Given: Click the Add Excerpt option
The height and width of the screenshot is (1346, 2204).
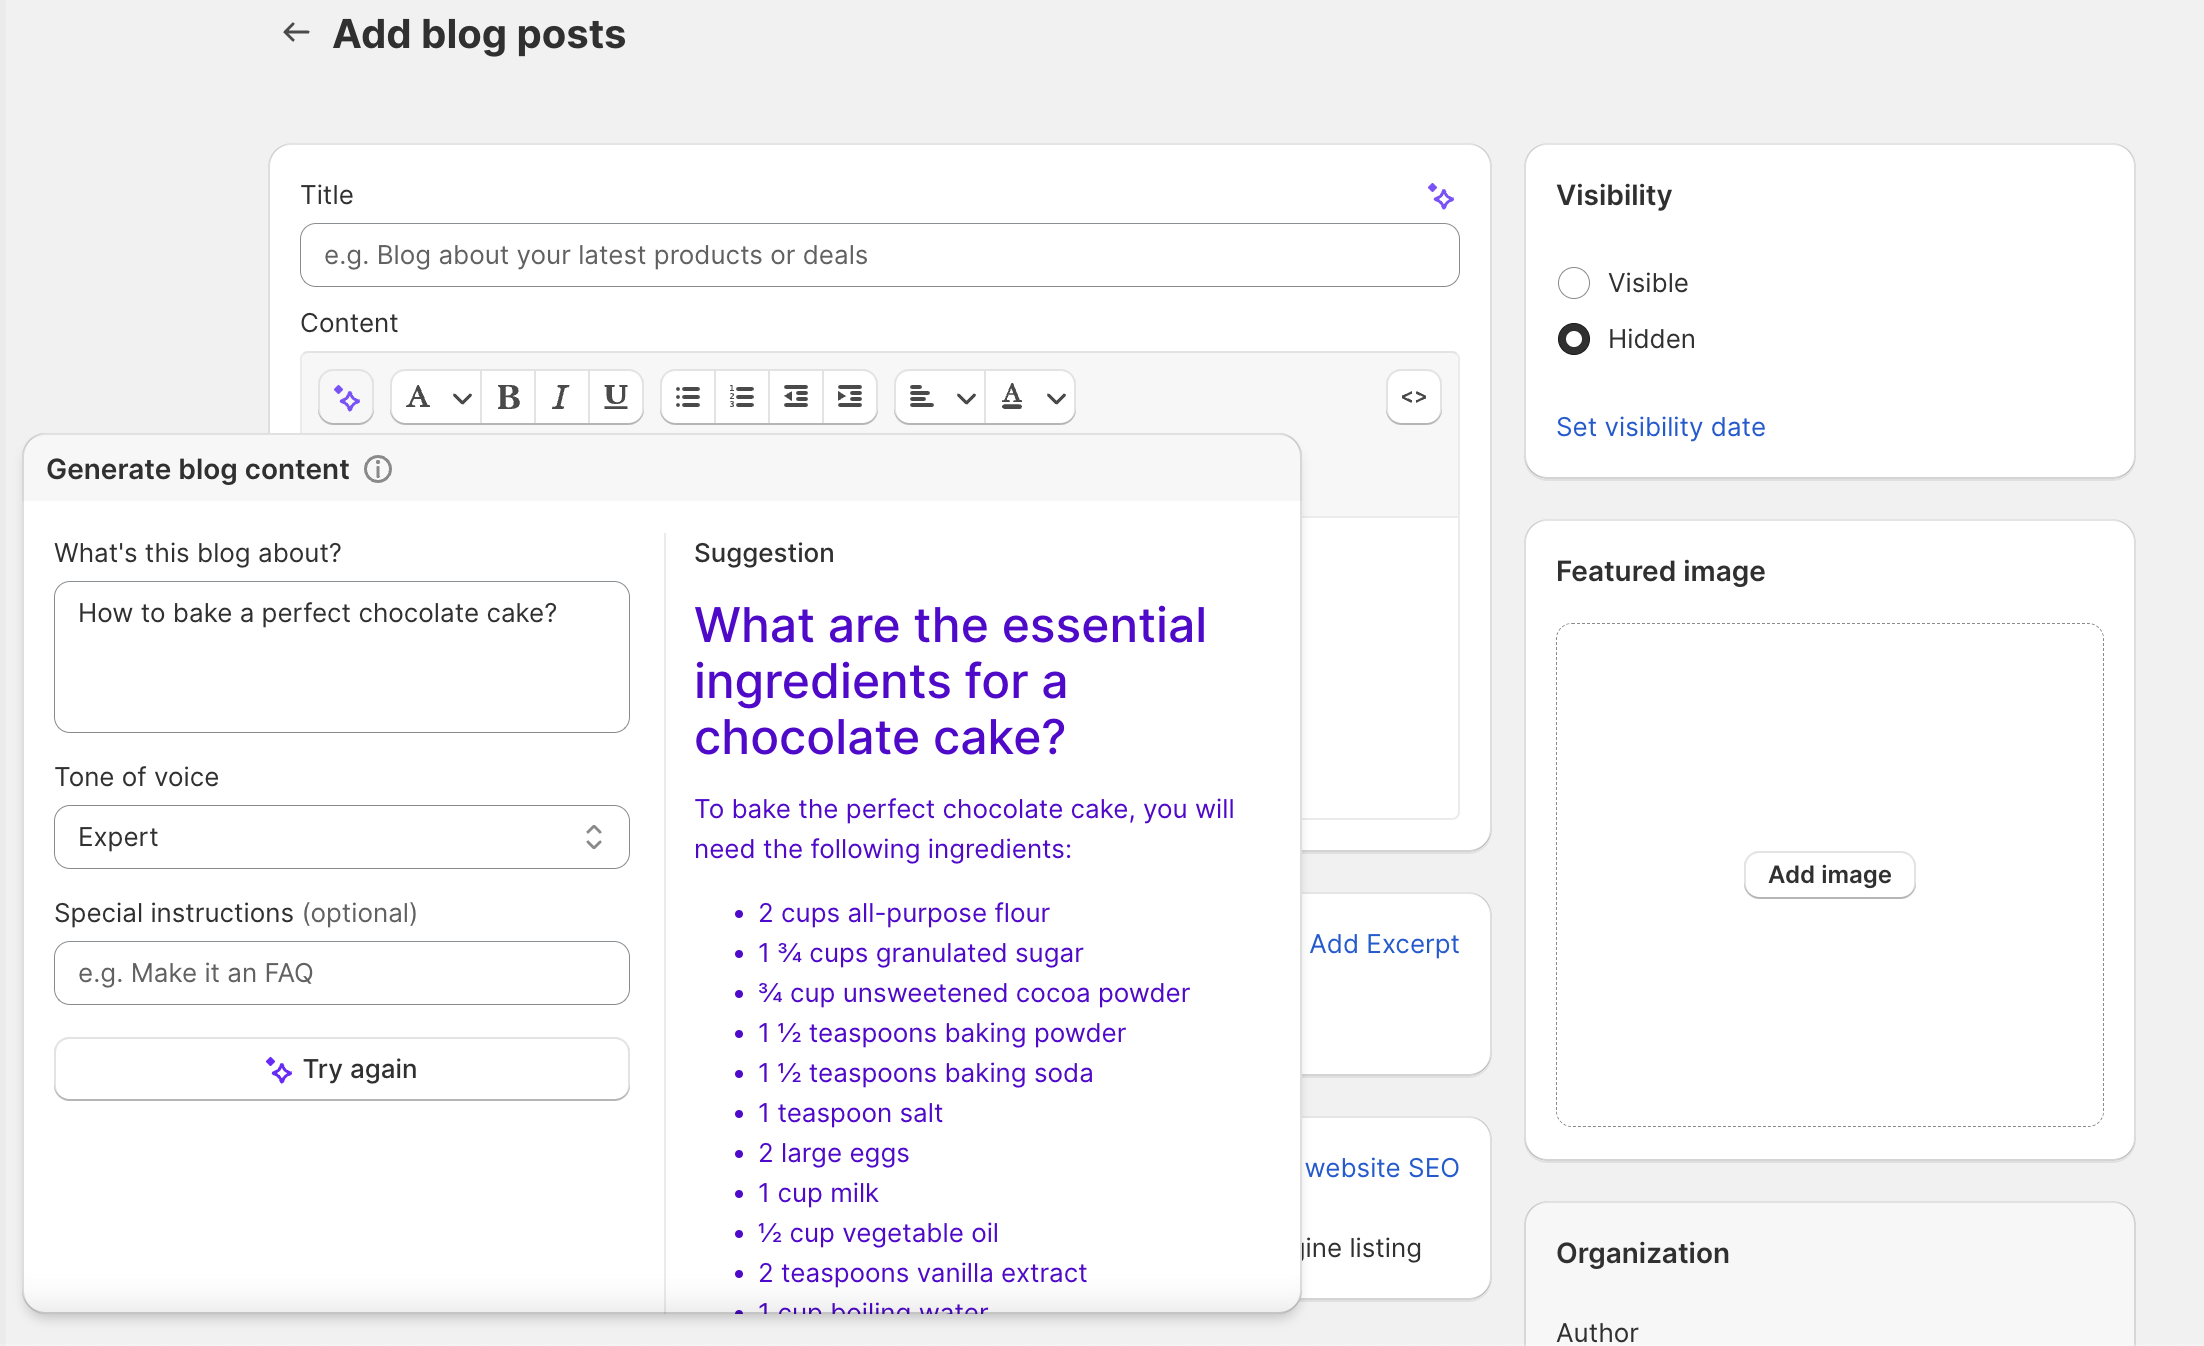Looking at the screenshot, I should [1384, 944].
